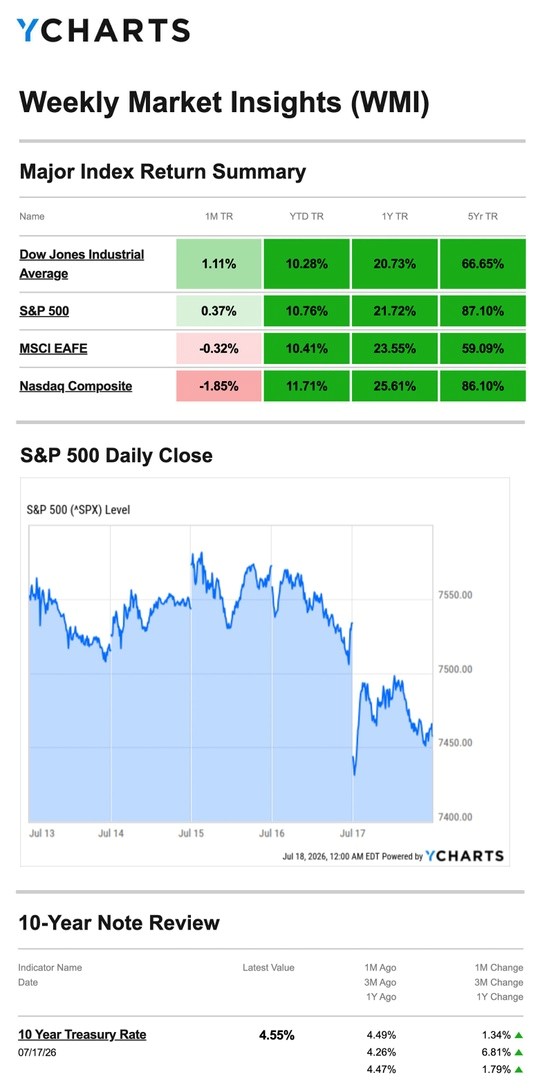540x1088 pixels.
Task: Click the S&P 500 5Yr TR 87.10% cell
Action: coord(482,312)
